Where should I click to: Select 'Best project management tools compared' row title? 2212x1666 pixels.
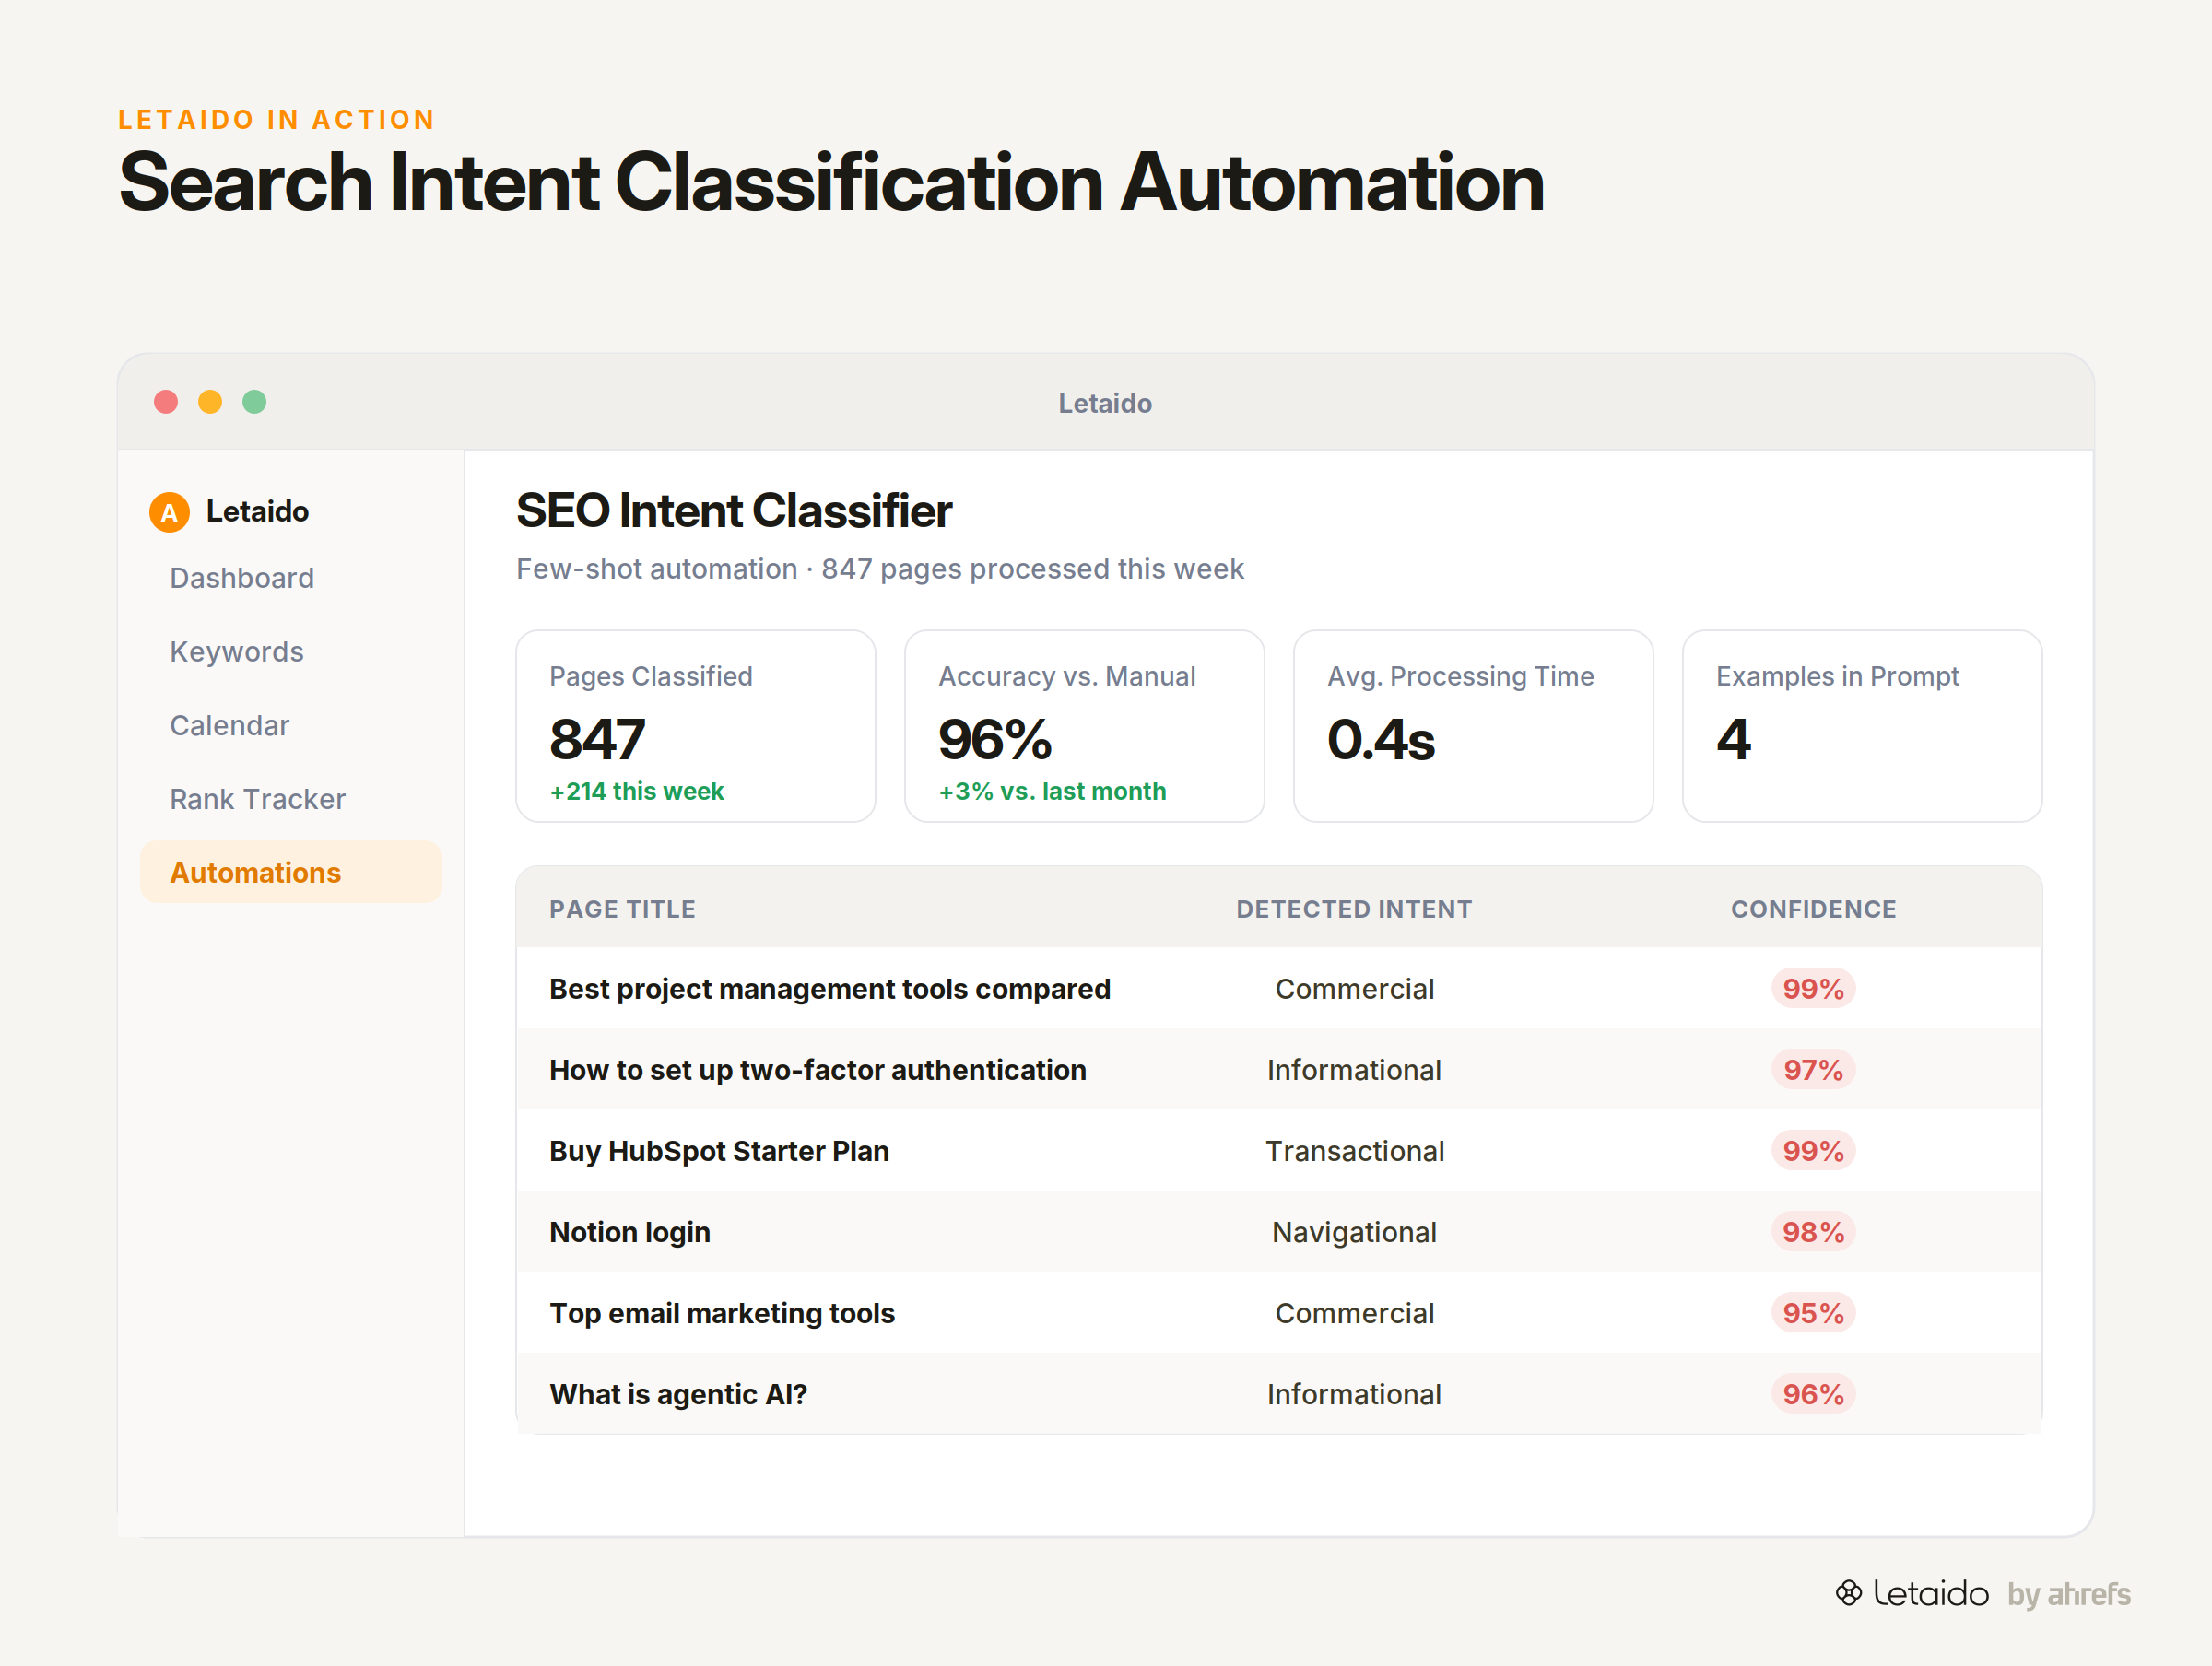click(830, 989)
